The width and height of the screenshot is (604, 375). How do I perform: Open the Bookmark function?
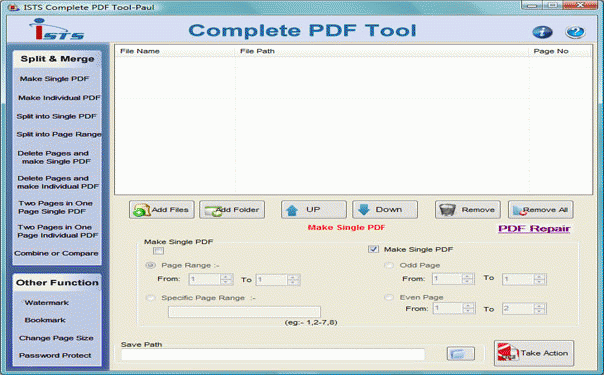pyautogui.click(x=45, y=320)
